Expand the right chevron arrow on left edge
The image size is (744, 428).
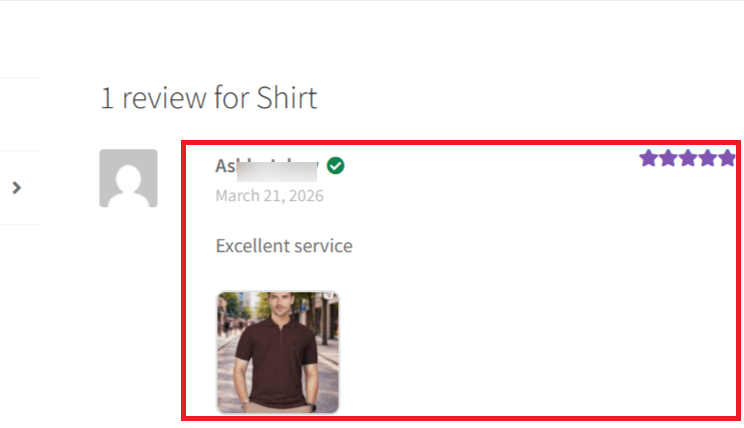[x=17, y=187]
